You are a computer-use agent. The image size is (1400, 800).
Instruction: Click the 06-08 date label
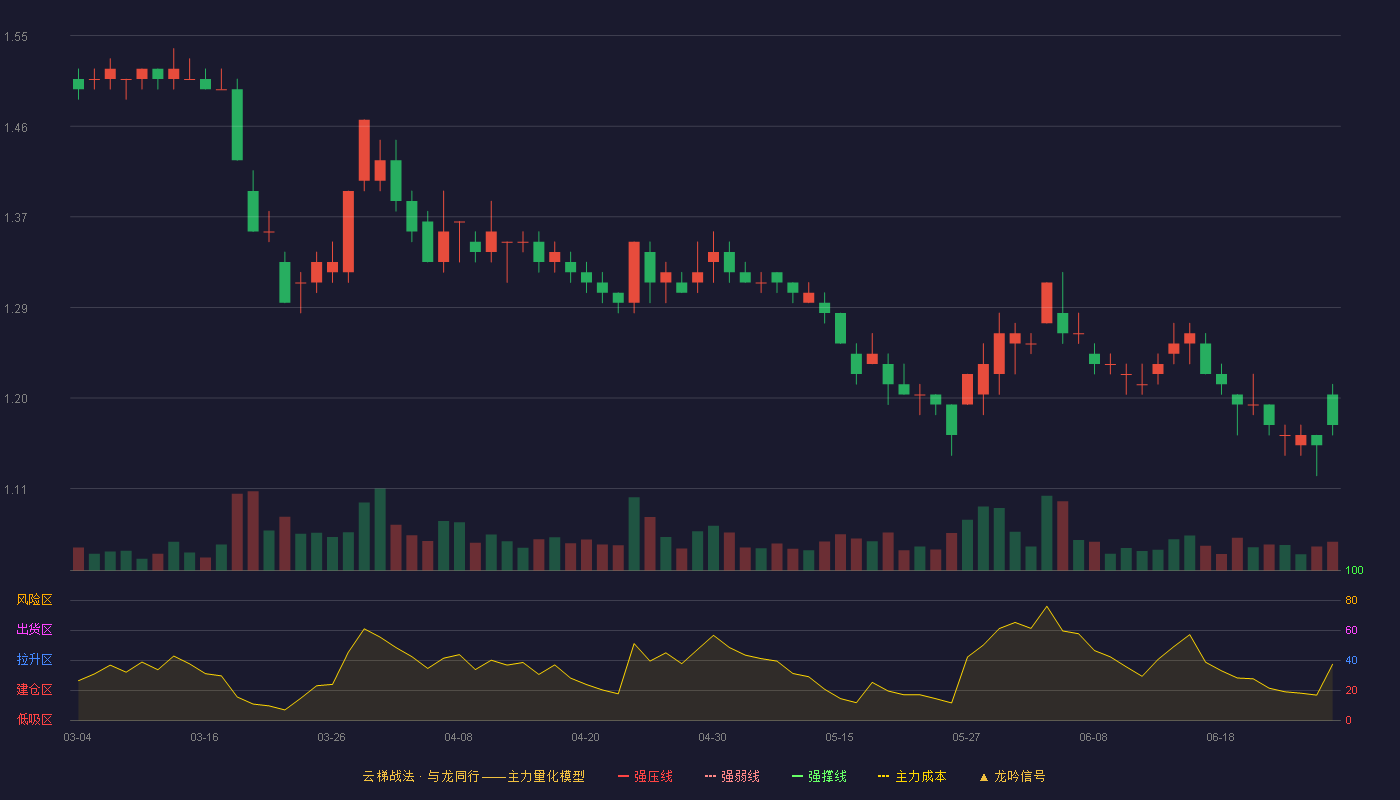(x=1093, y=737)
